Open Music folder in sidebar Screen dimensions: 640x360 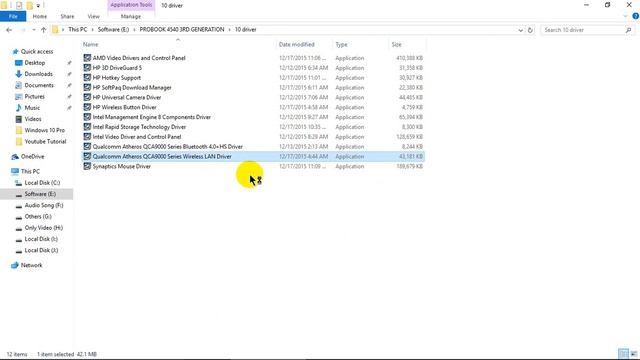(x=32, y=108)
